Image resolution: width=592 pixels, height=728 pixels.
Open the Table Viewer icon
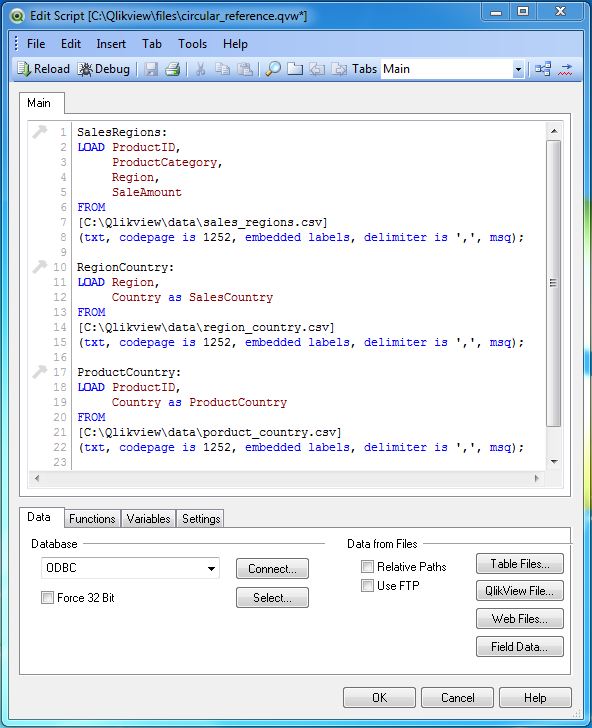coord(543,69)
